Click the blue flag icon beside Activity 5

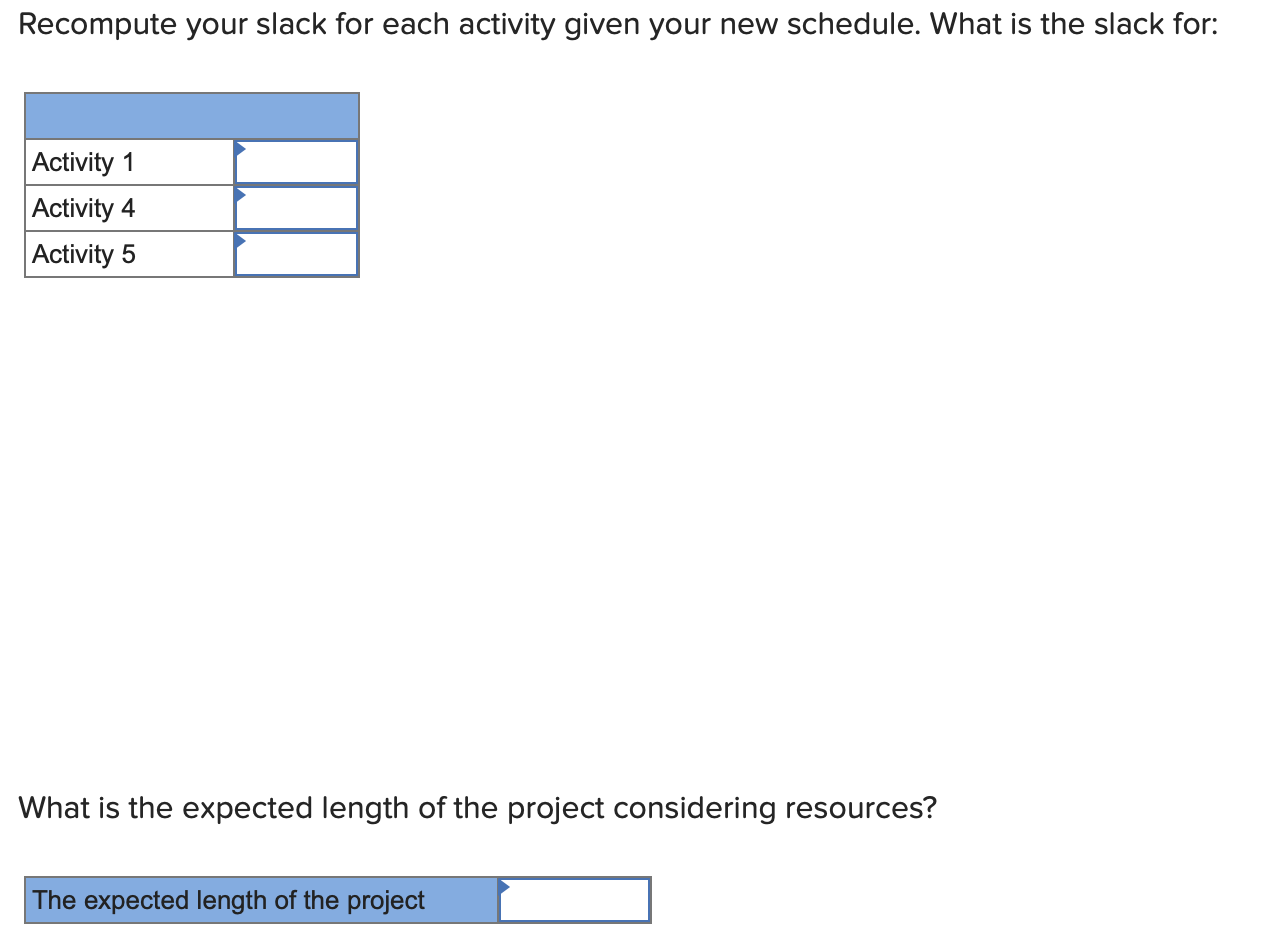tap(239, 241)
